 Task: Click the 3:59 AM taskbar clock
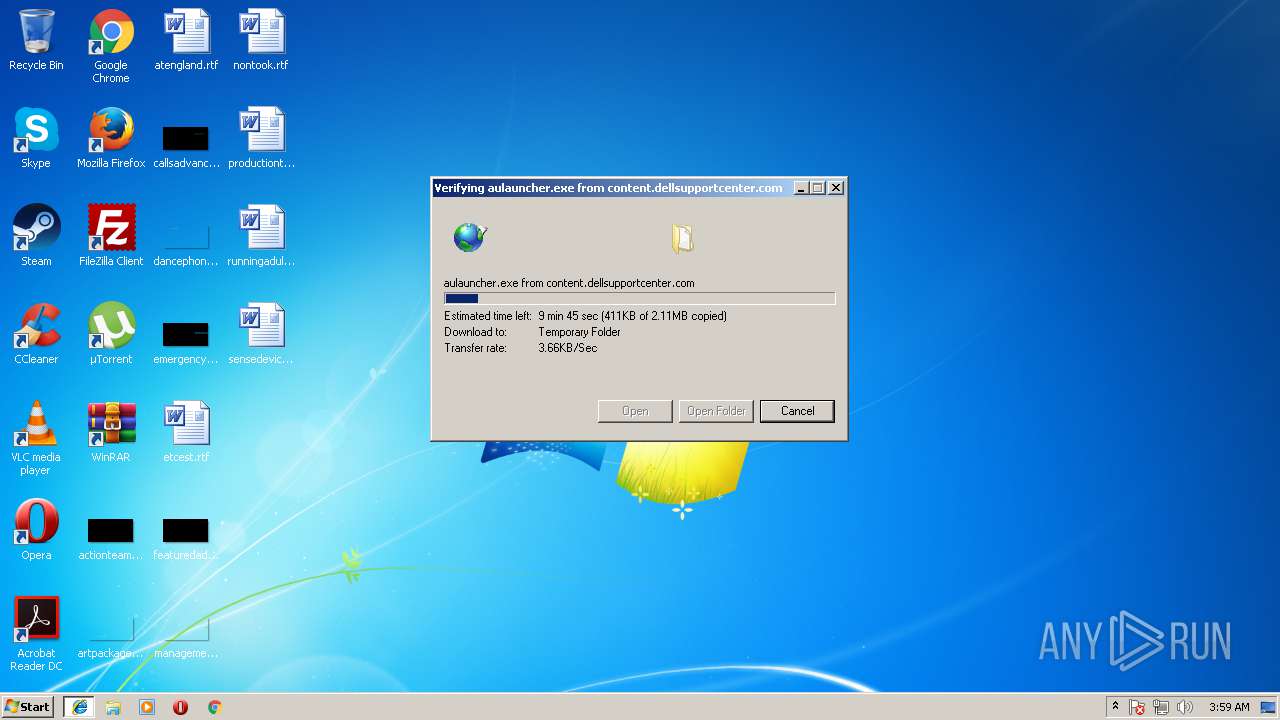[1229, 707]
